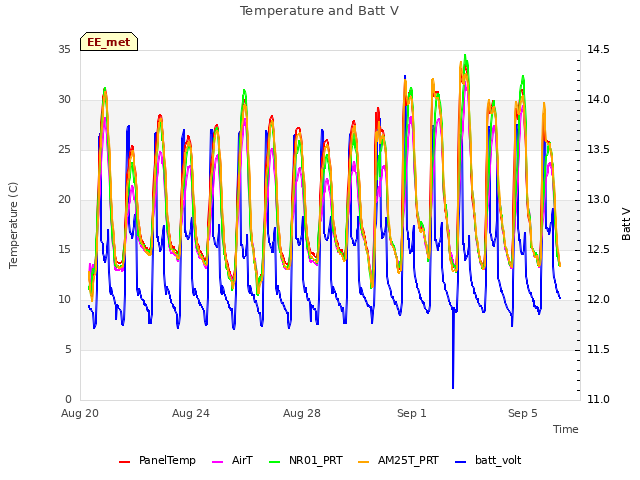The width and height of the screenshot is (640, 480).
Task: Click the 11.0 Batt V axis label
Action: tap(598, 399)
